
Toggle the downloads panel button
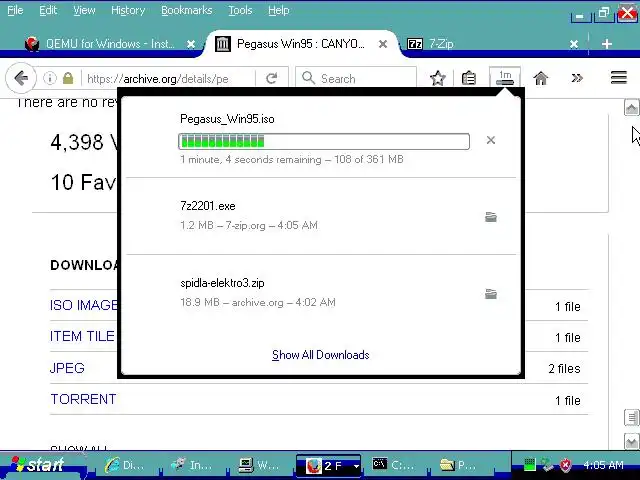[505, 77]
